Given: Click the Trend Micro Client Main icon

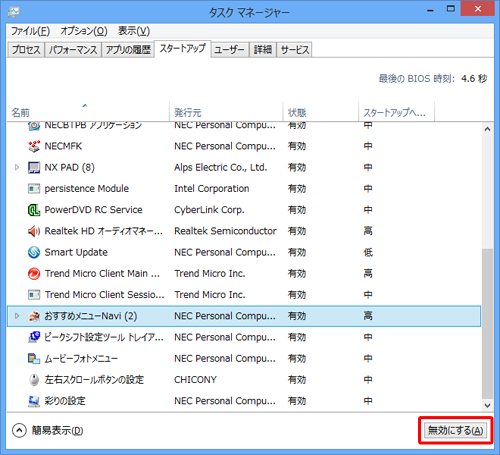Looking at the screenshot, I should point(34,274).
